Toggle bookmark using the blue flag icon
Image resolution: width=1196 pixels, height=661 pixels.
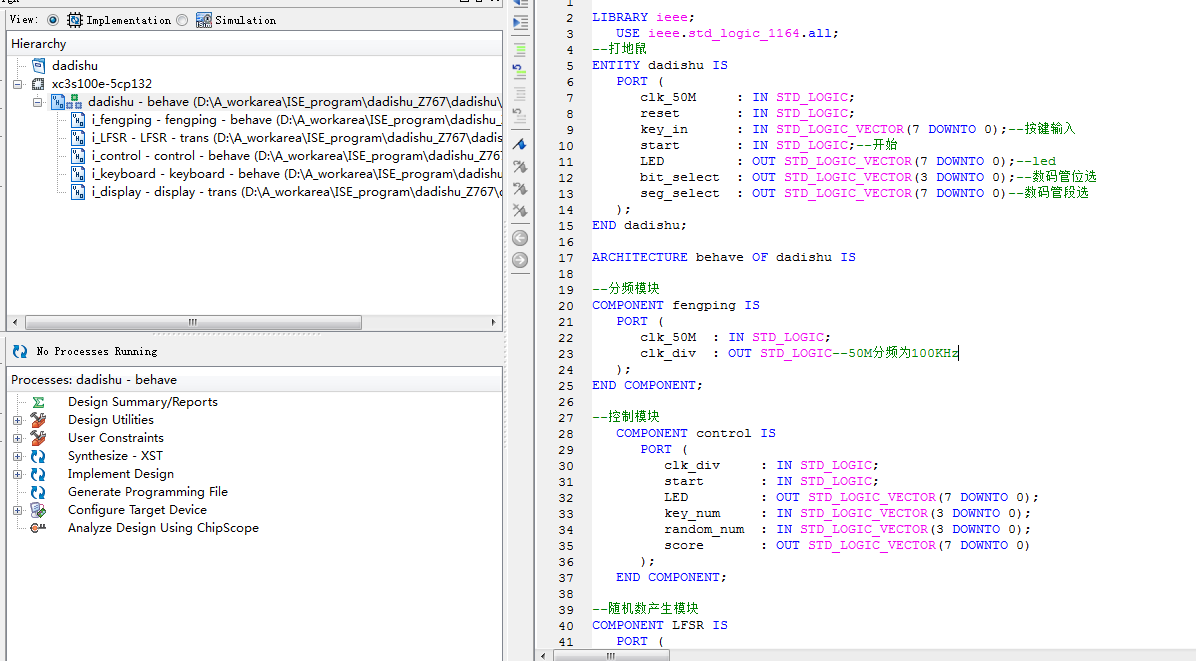tap(520, 145)
